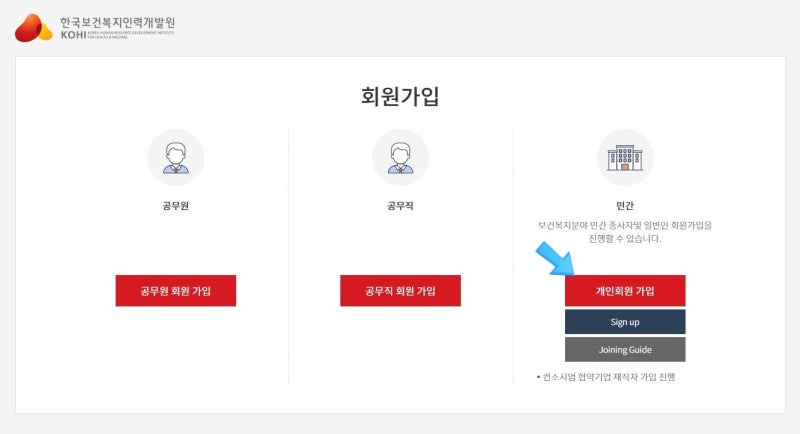
Task: Click the red-orange KOHI logo emblem
Action: coord(34,28)
